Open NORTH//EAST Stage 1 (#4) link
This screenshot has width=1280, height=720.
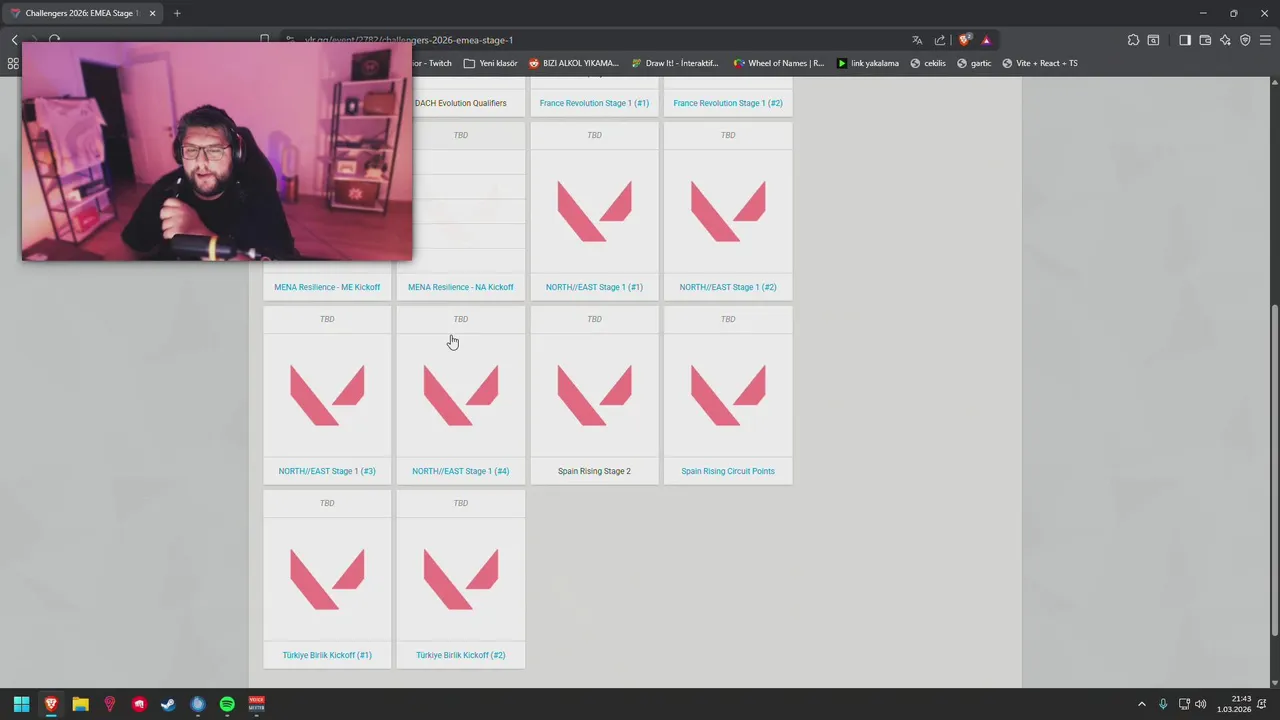461,471
